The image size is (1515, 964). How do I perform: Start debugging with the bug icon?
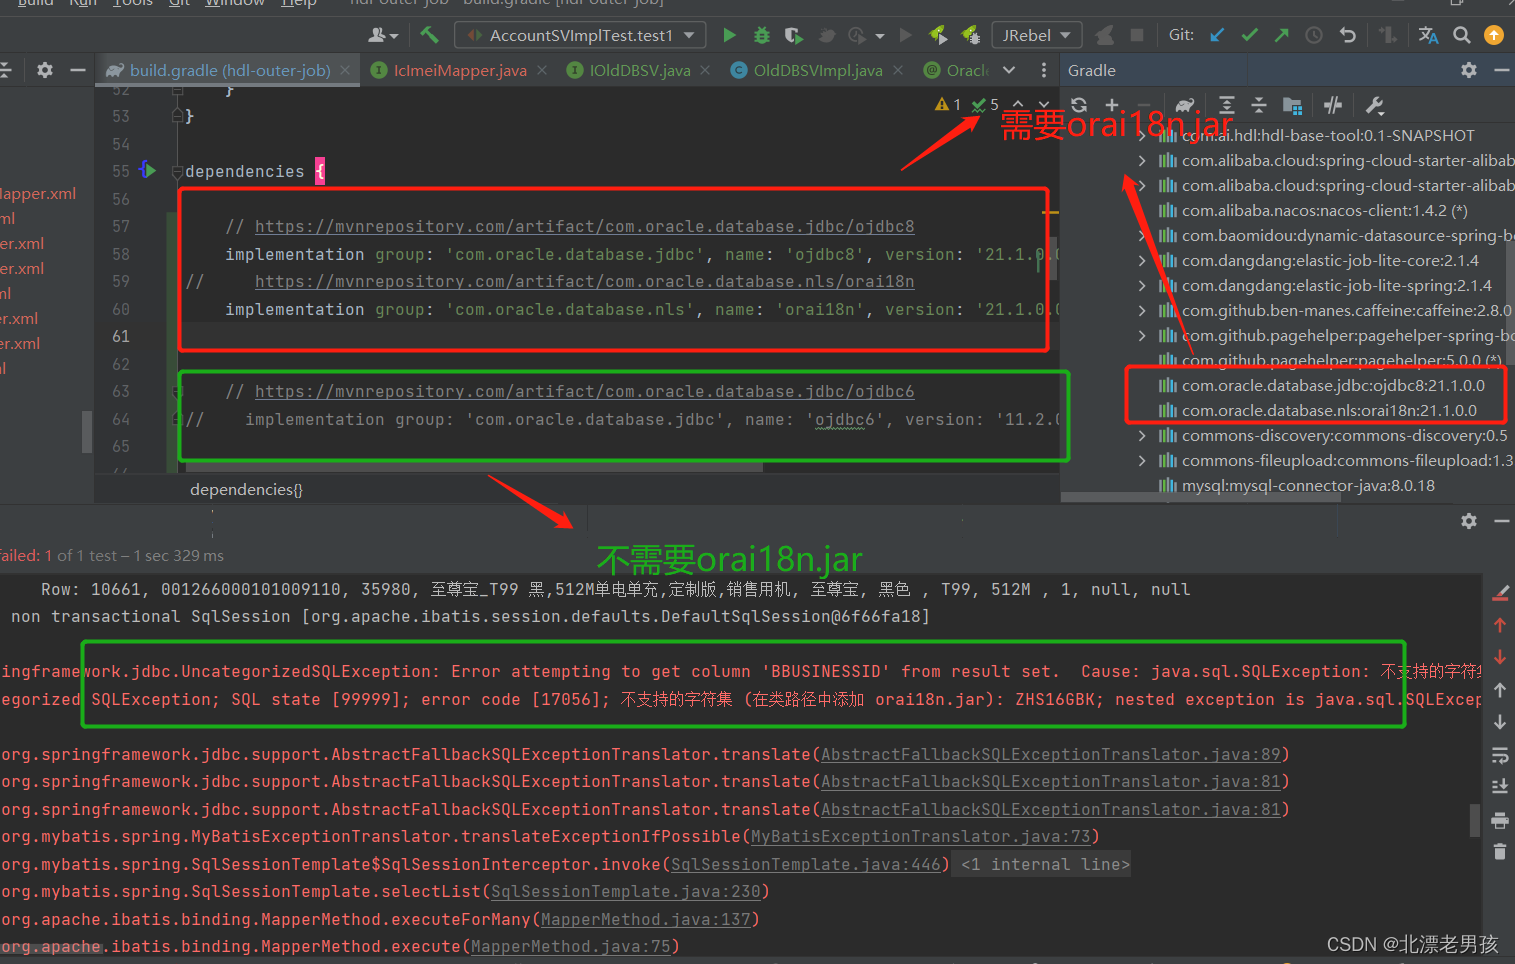point(762,35)
